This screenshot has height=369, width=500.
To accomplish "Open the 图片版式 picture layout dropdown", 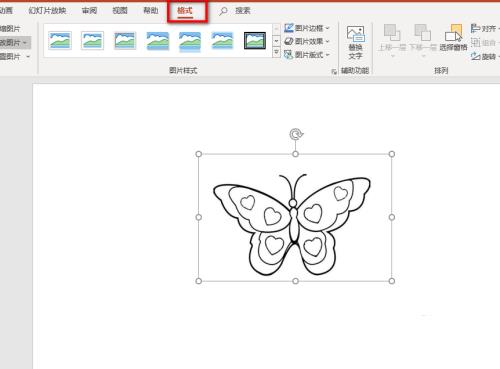I will point(307,54).
